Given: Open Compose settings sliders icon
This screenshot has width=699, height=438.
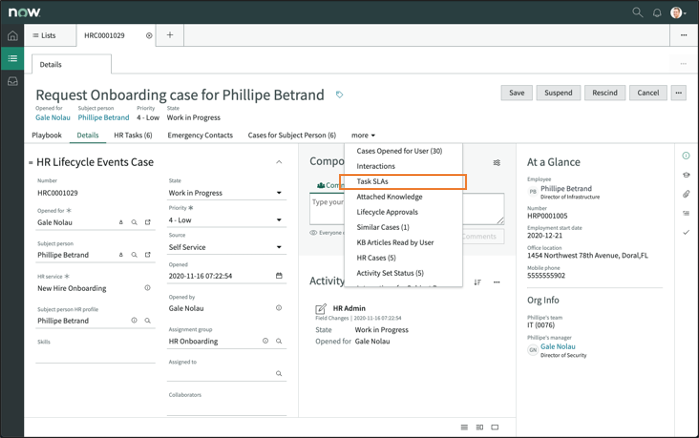Looking at the screenshot, I should pyautogui.click(x=497, y=163).
